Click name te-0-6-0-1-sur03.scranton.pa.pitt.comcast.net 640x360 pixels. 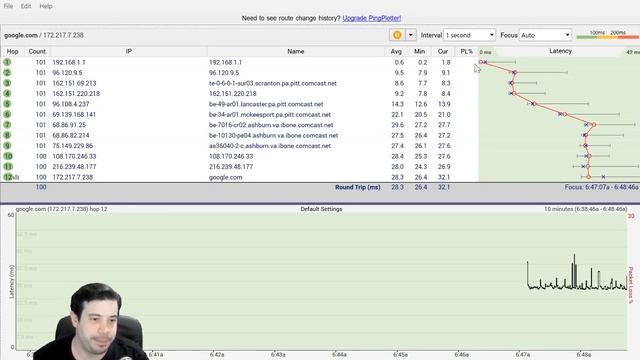[273, 83]
